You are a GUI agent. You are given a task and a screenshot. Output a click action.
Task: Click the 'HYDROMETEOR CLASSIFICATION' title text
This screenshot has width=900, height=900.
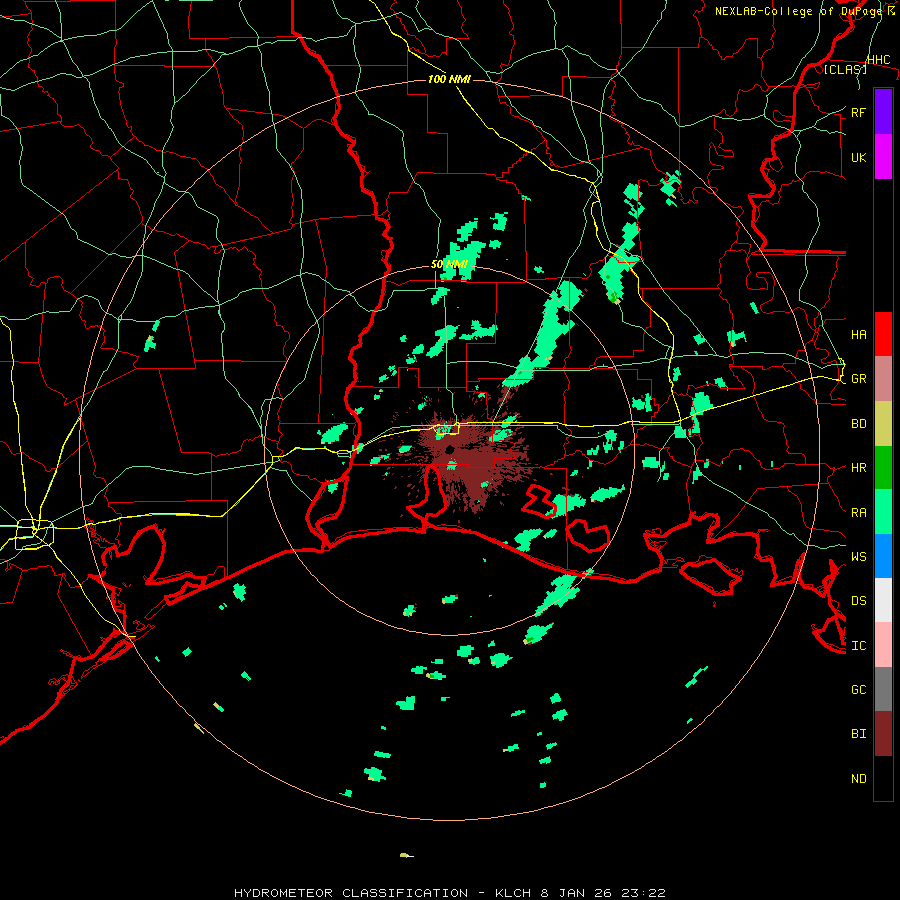(351, 893)
